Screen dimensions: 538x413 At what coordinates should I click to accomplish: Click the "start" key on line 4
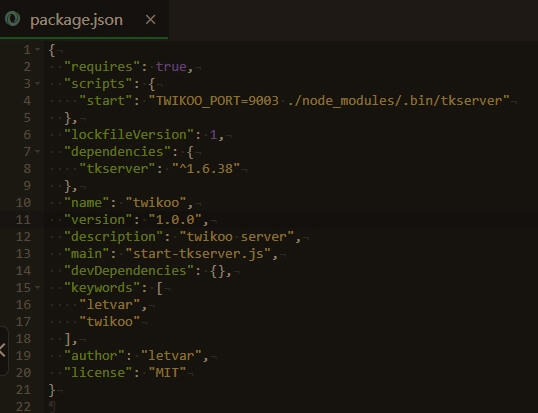[x=106, y=101]
